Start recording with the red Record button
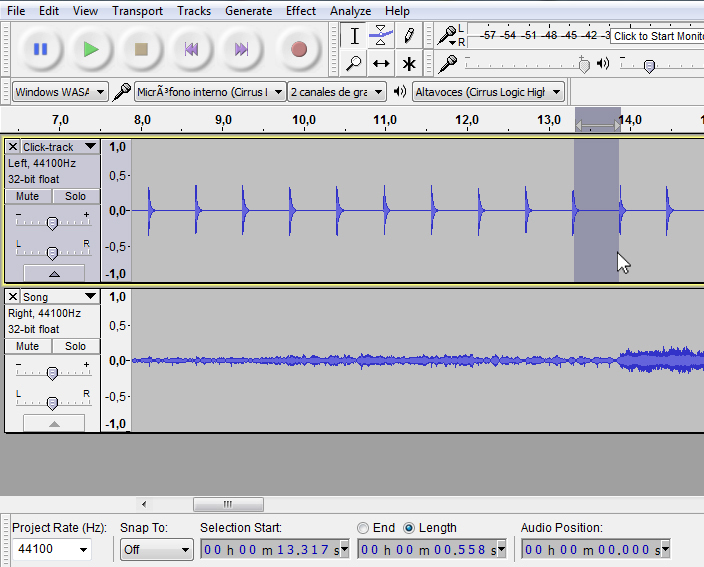The width and height of the screenshot is (704, 567). coord(299,49)
